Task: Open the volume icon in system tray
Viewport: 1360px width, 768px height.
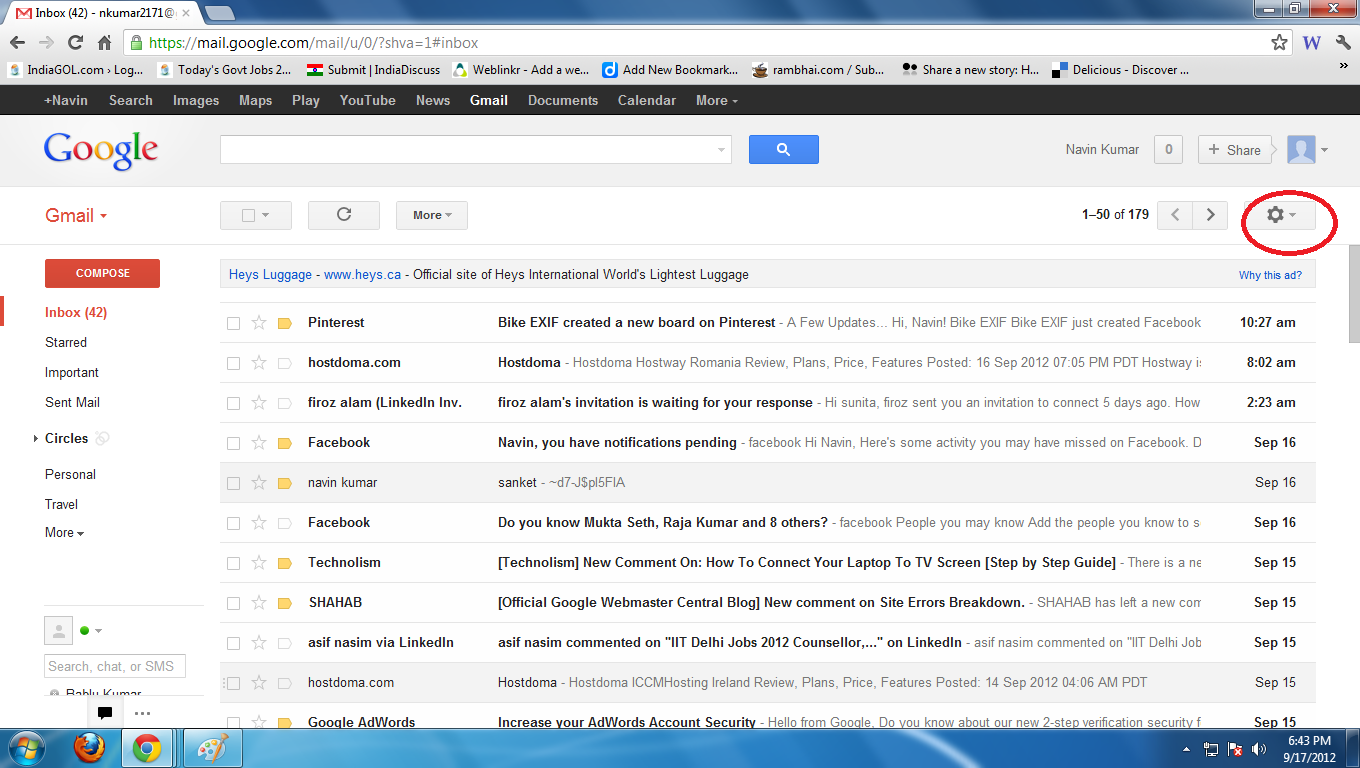Action: (x=1259, y=747)
